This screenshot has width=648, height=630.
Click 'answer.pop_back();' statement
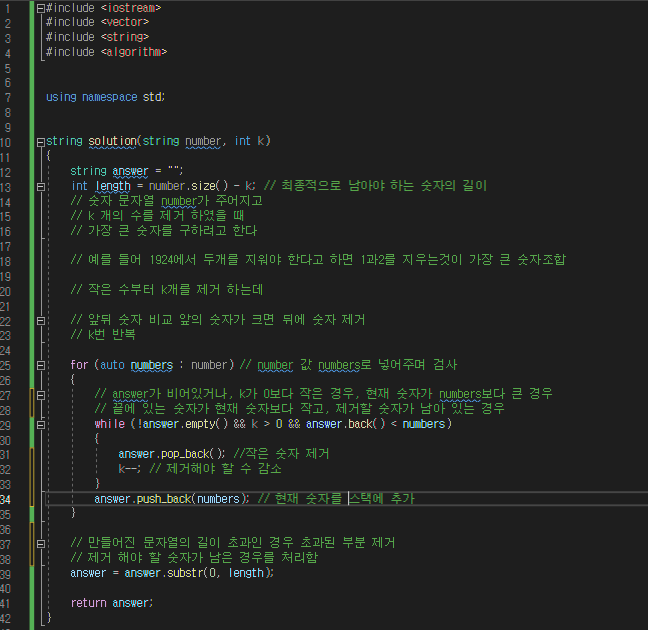[x=172, y=454]
